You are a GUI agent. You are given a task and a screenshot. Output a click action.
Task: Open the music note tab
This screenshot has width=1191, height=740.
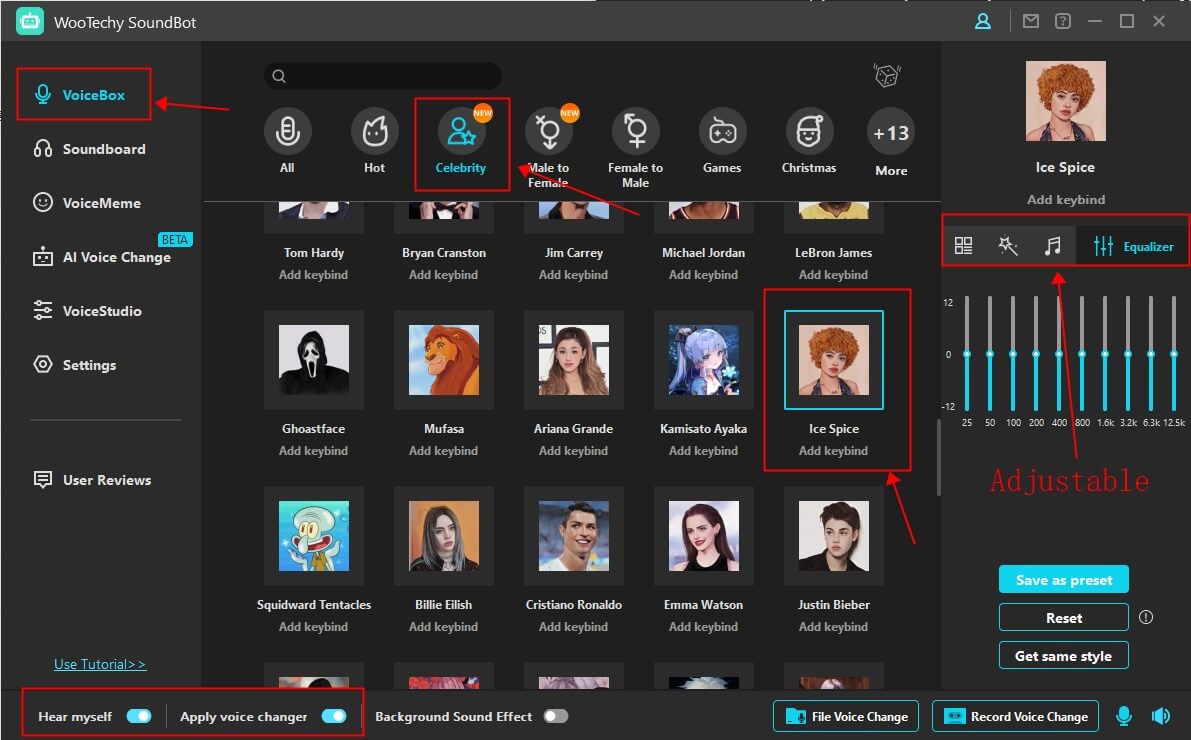click(1052, 246)
